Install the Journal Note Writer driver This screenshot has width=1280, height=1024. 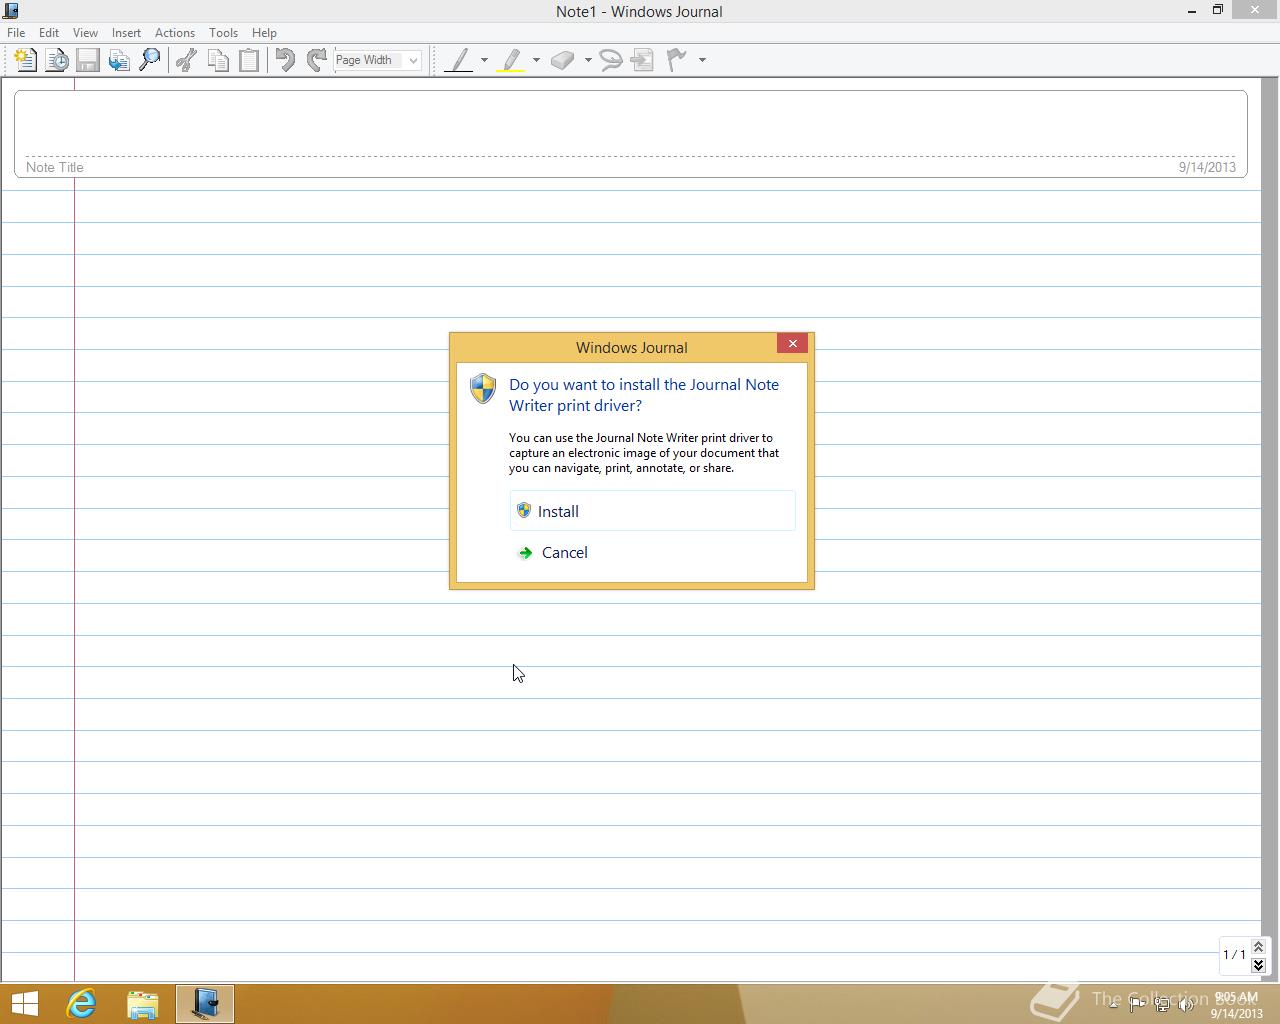pyautogui.click(x=652, y=511)
